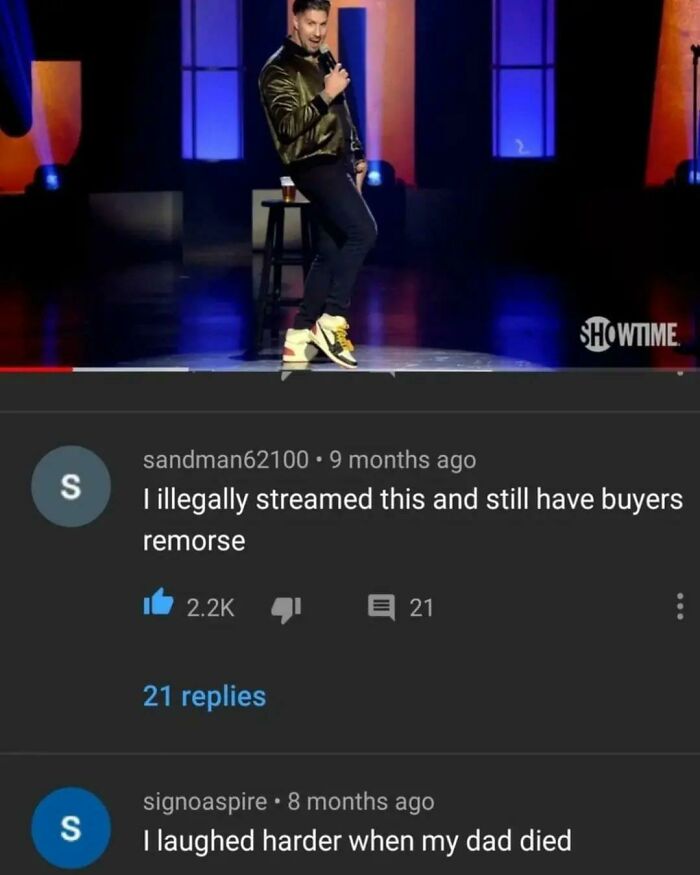Tap the reply count number 21
This screenshot has width=700, height=875.
pyautogui.click(x=421, y=607)
